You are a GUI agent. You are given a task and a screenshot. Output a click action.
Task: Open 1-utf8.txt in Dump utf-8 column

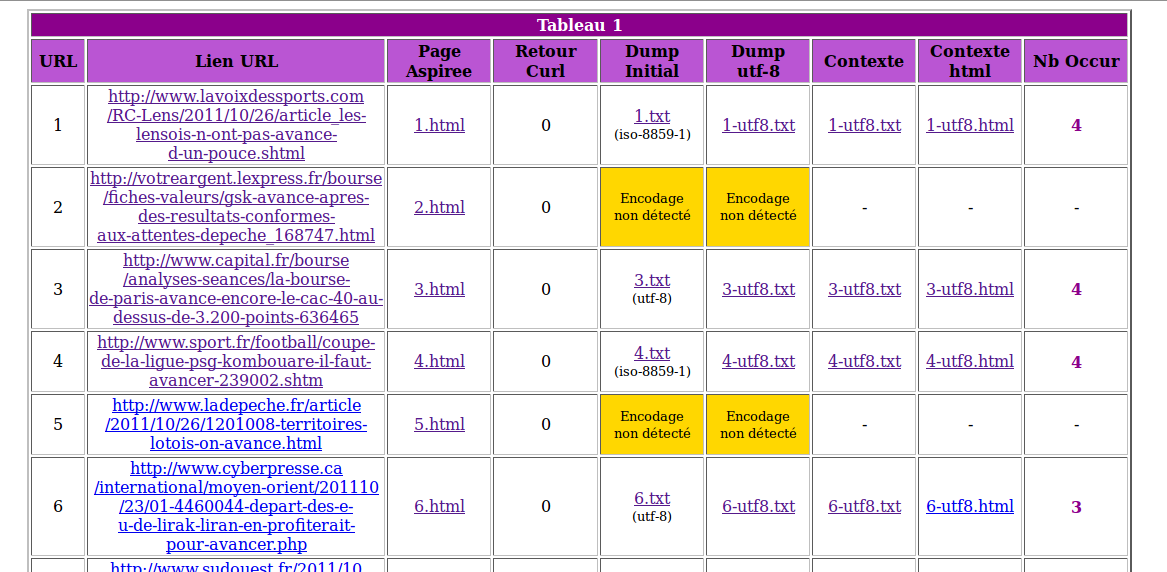coord(758,125)
